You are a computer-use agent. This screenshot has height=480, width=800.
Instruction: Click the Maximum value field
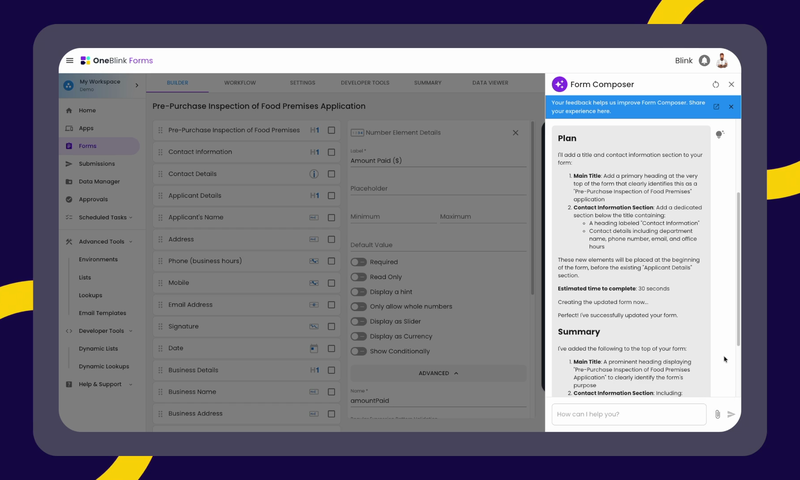tap(483, 217)
